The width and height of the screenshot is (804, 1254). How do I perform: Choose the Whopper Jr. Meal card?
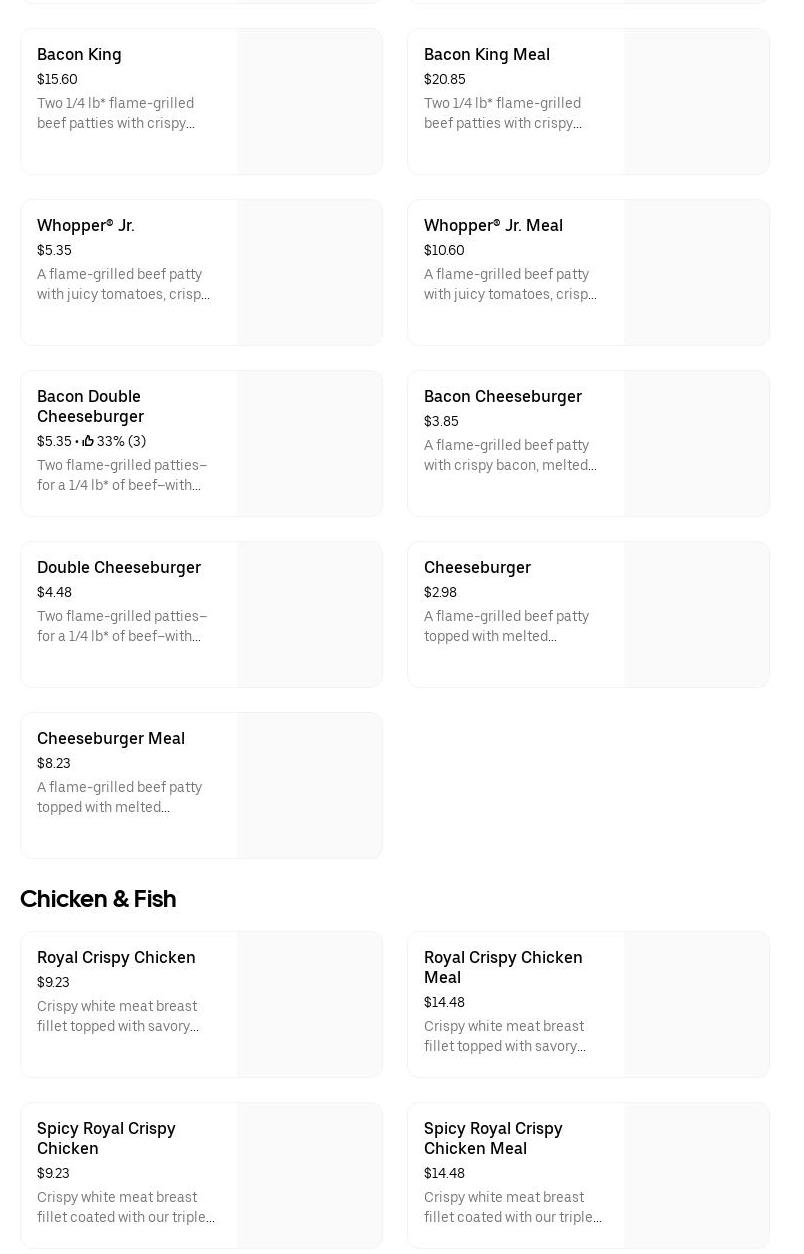click(x=588, y=272)
